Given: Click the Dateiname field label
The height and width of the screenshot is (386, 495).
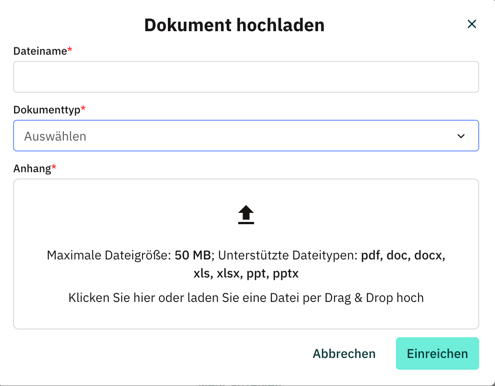Looking at the screenshot, I should [40, 51].
